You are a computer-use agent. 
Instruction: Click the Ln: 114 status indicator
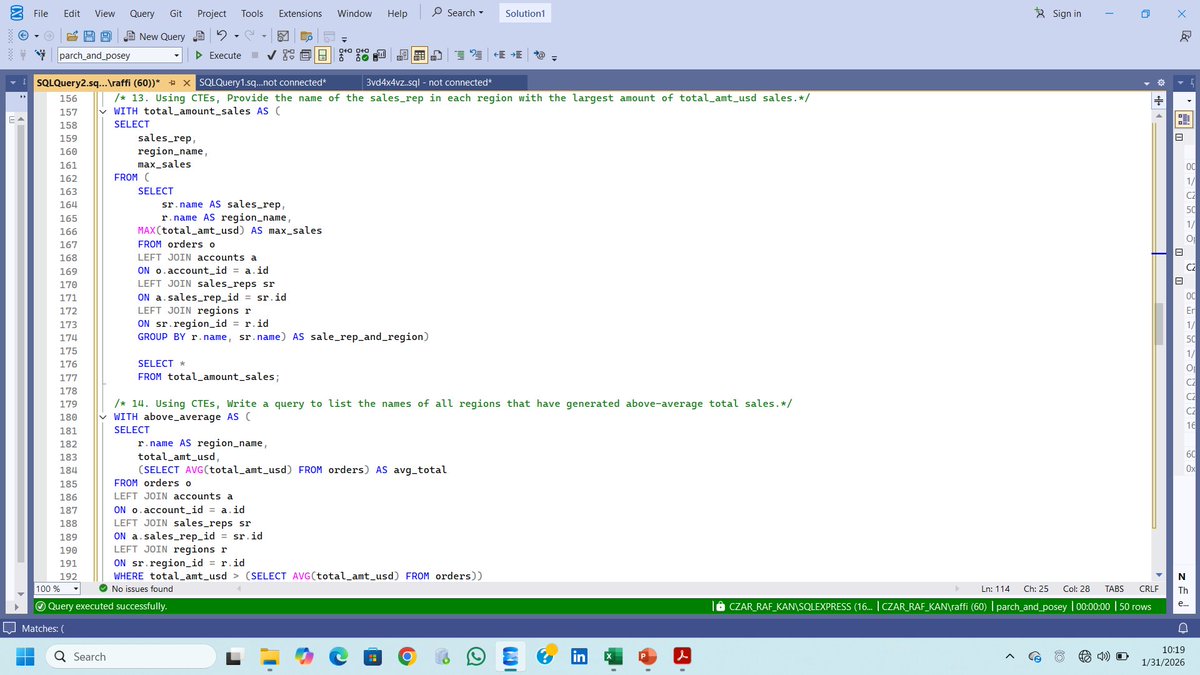click(995, 589)
